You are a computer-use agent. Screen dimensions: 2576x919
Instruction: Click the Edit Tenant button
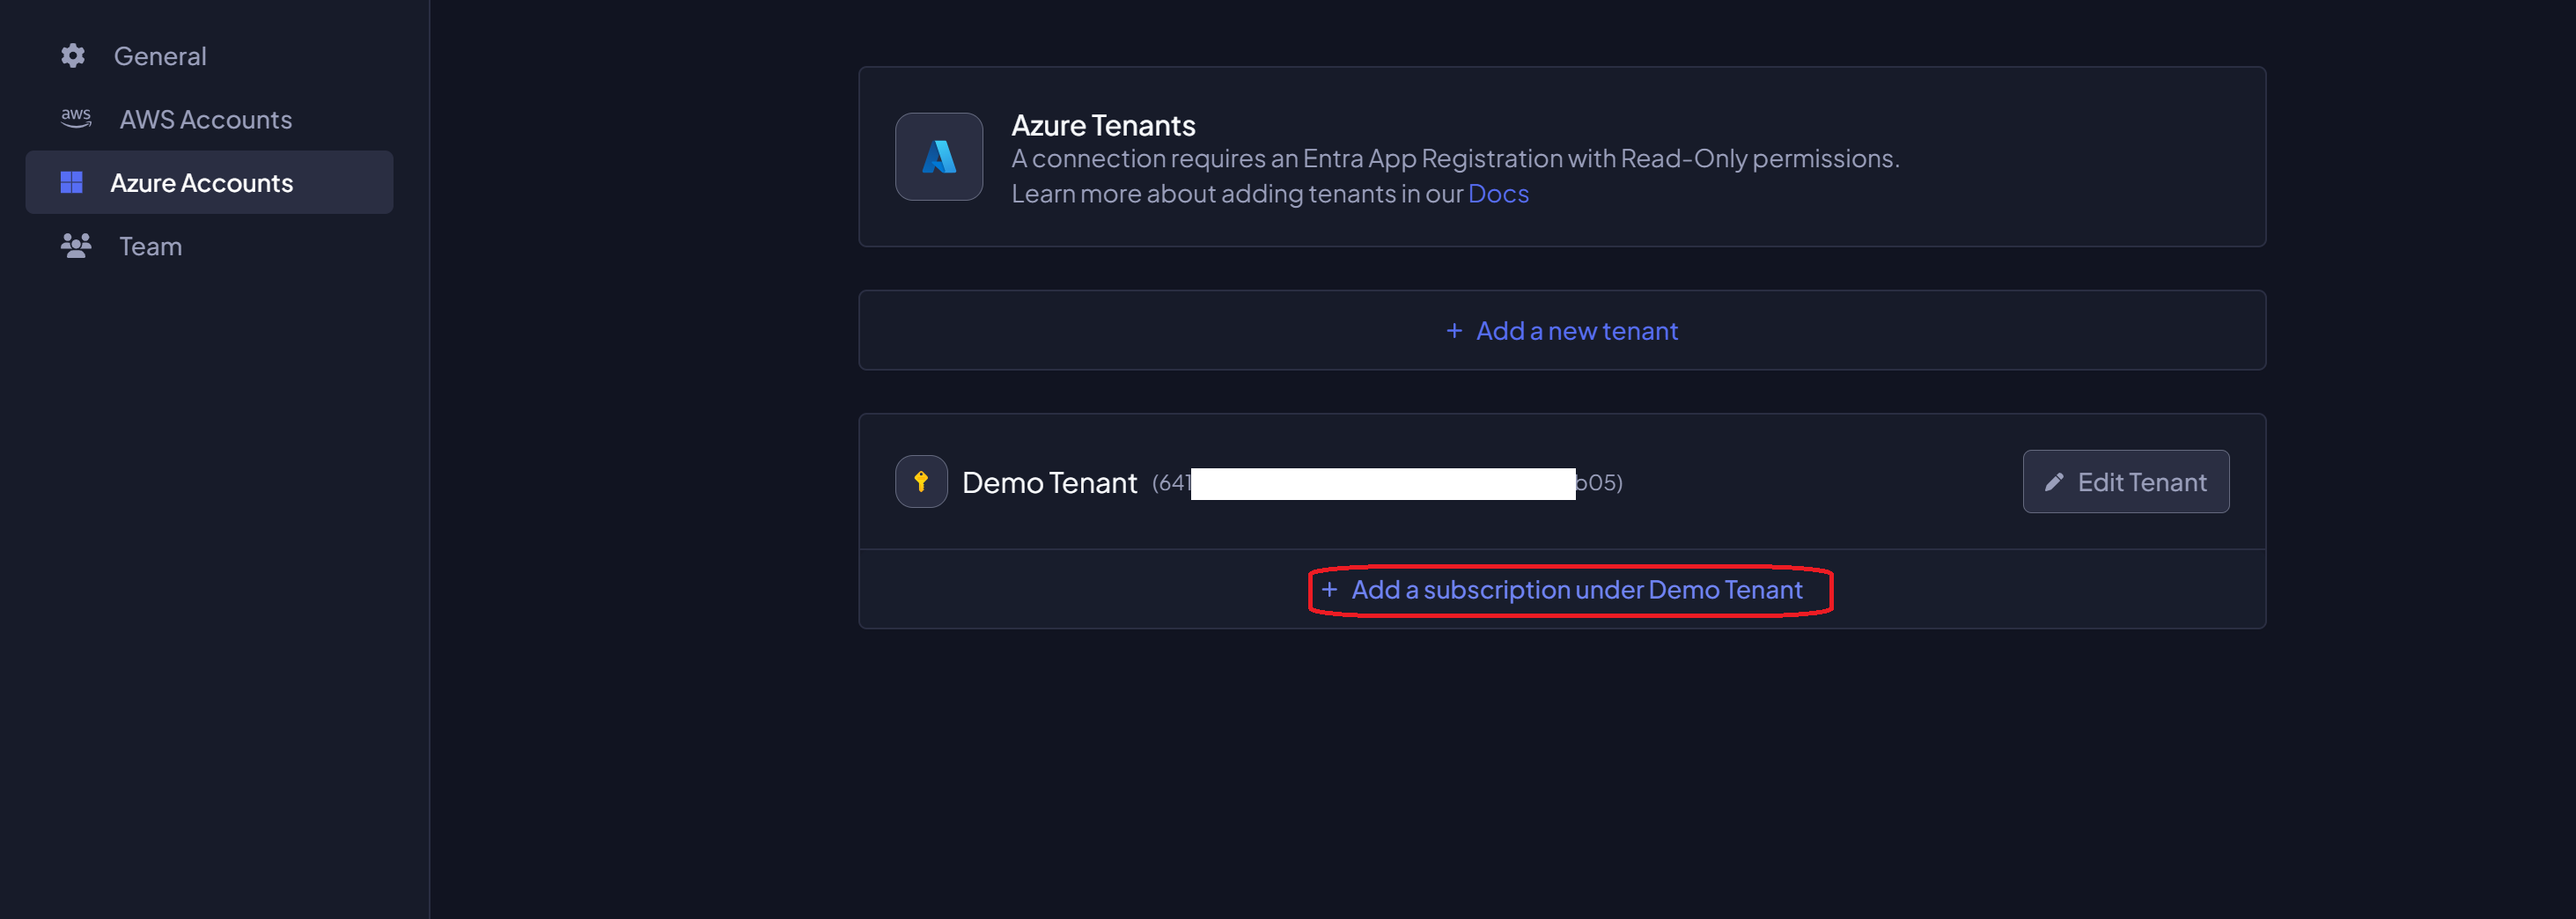[x=2125, y=481]
